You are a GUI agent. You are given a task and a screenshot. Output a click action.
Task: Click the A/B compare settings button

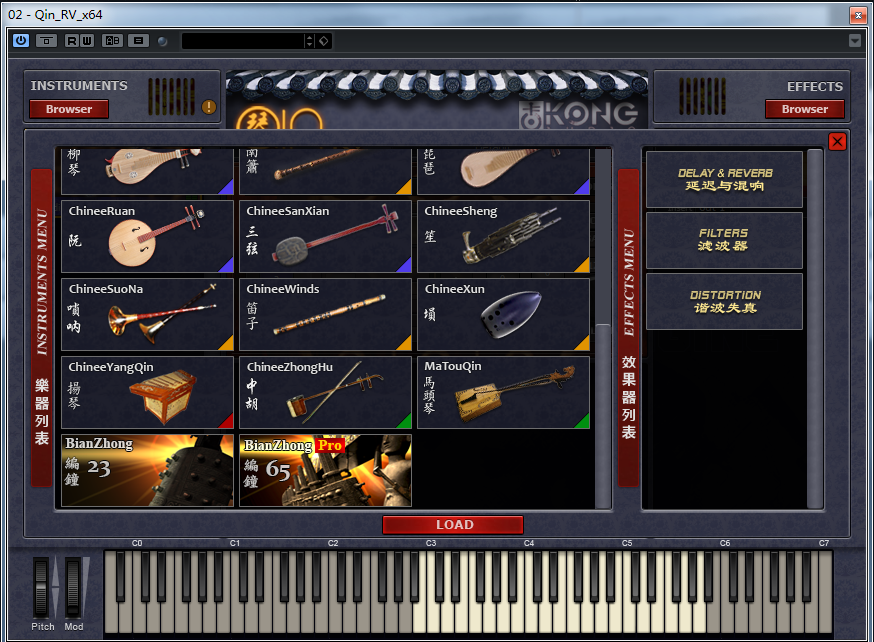coord(112,40)
